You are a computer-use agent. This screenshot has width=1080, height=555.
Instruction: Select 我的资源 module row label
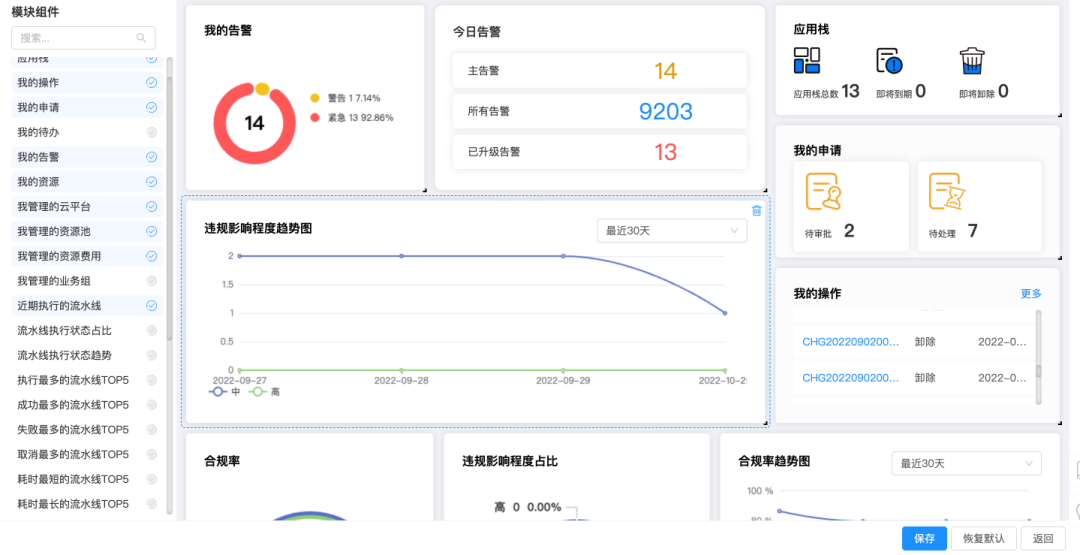point(38,182)
